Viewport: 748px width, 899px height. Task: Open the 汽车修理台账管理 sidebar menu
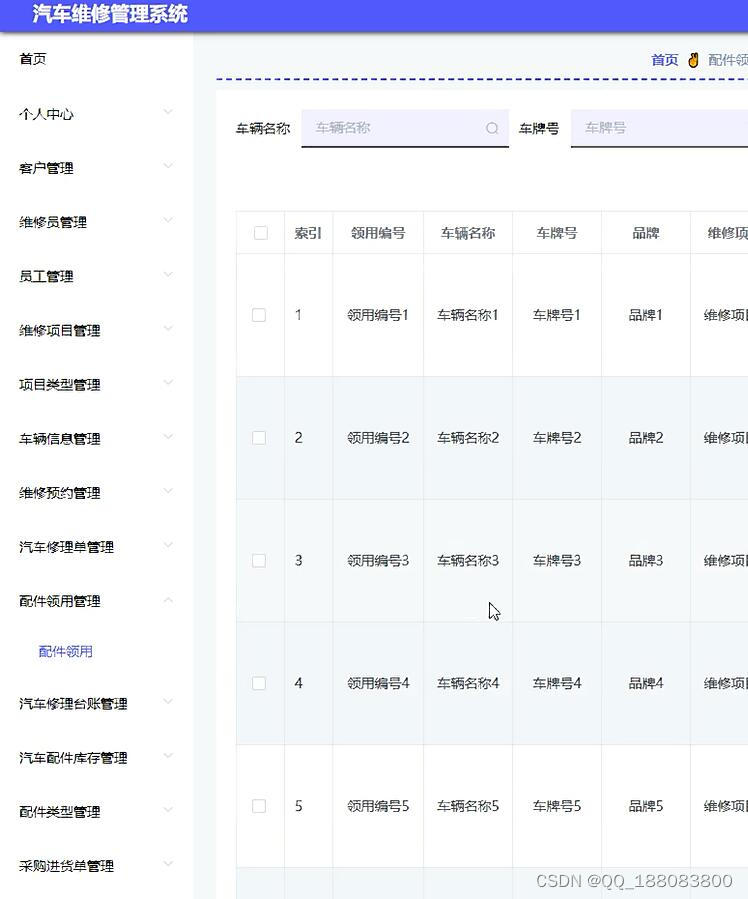73,703
